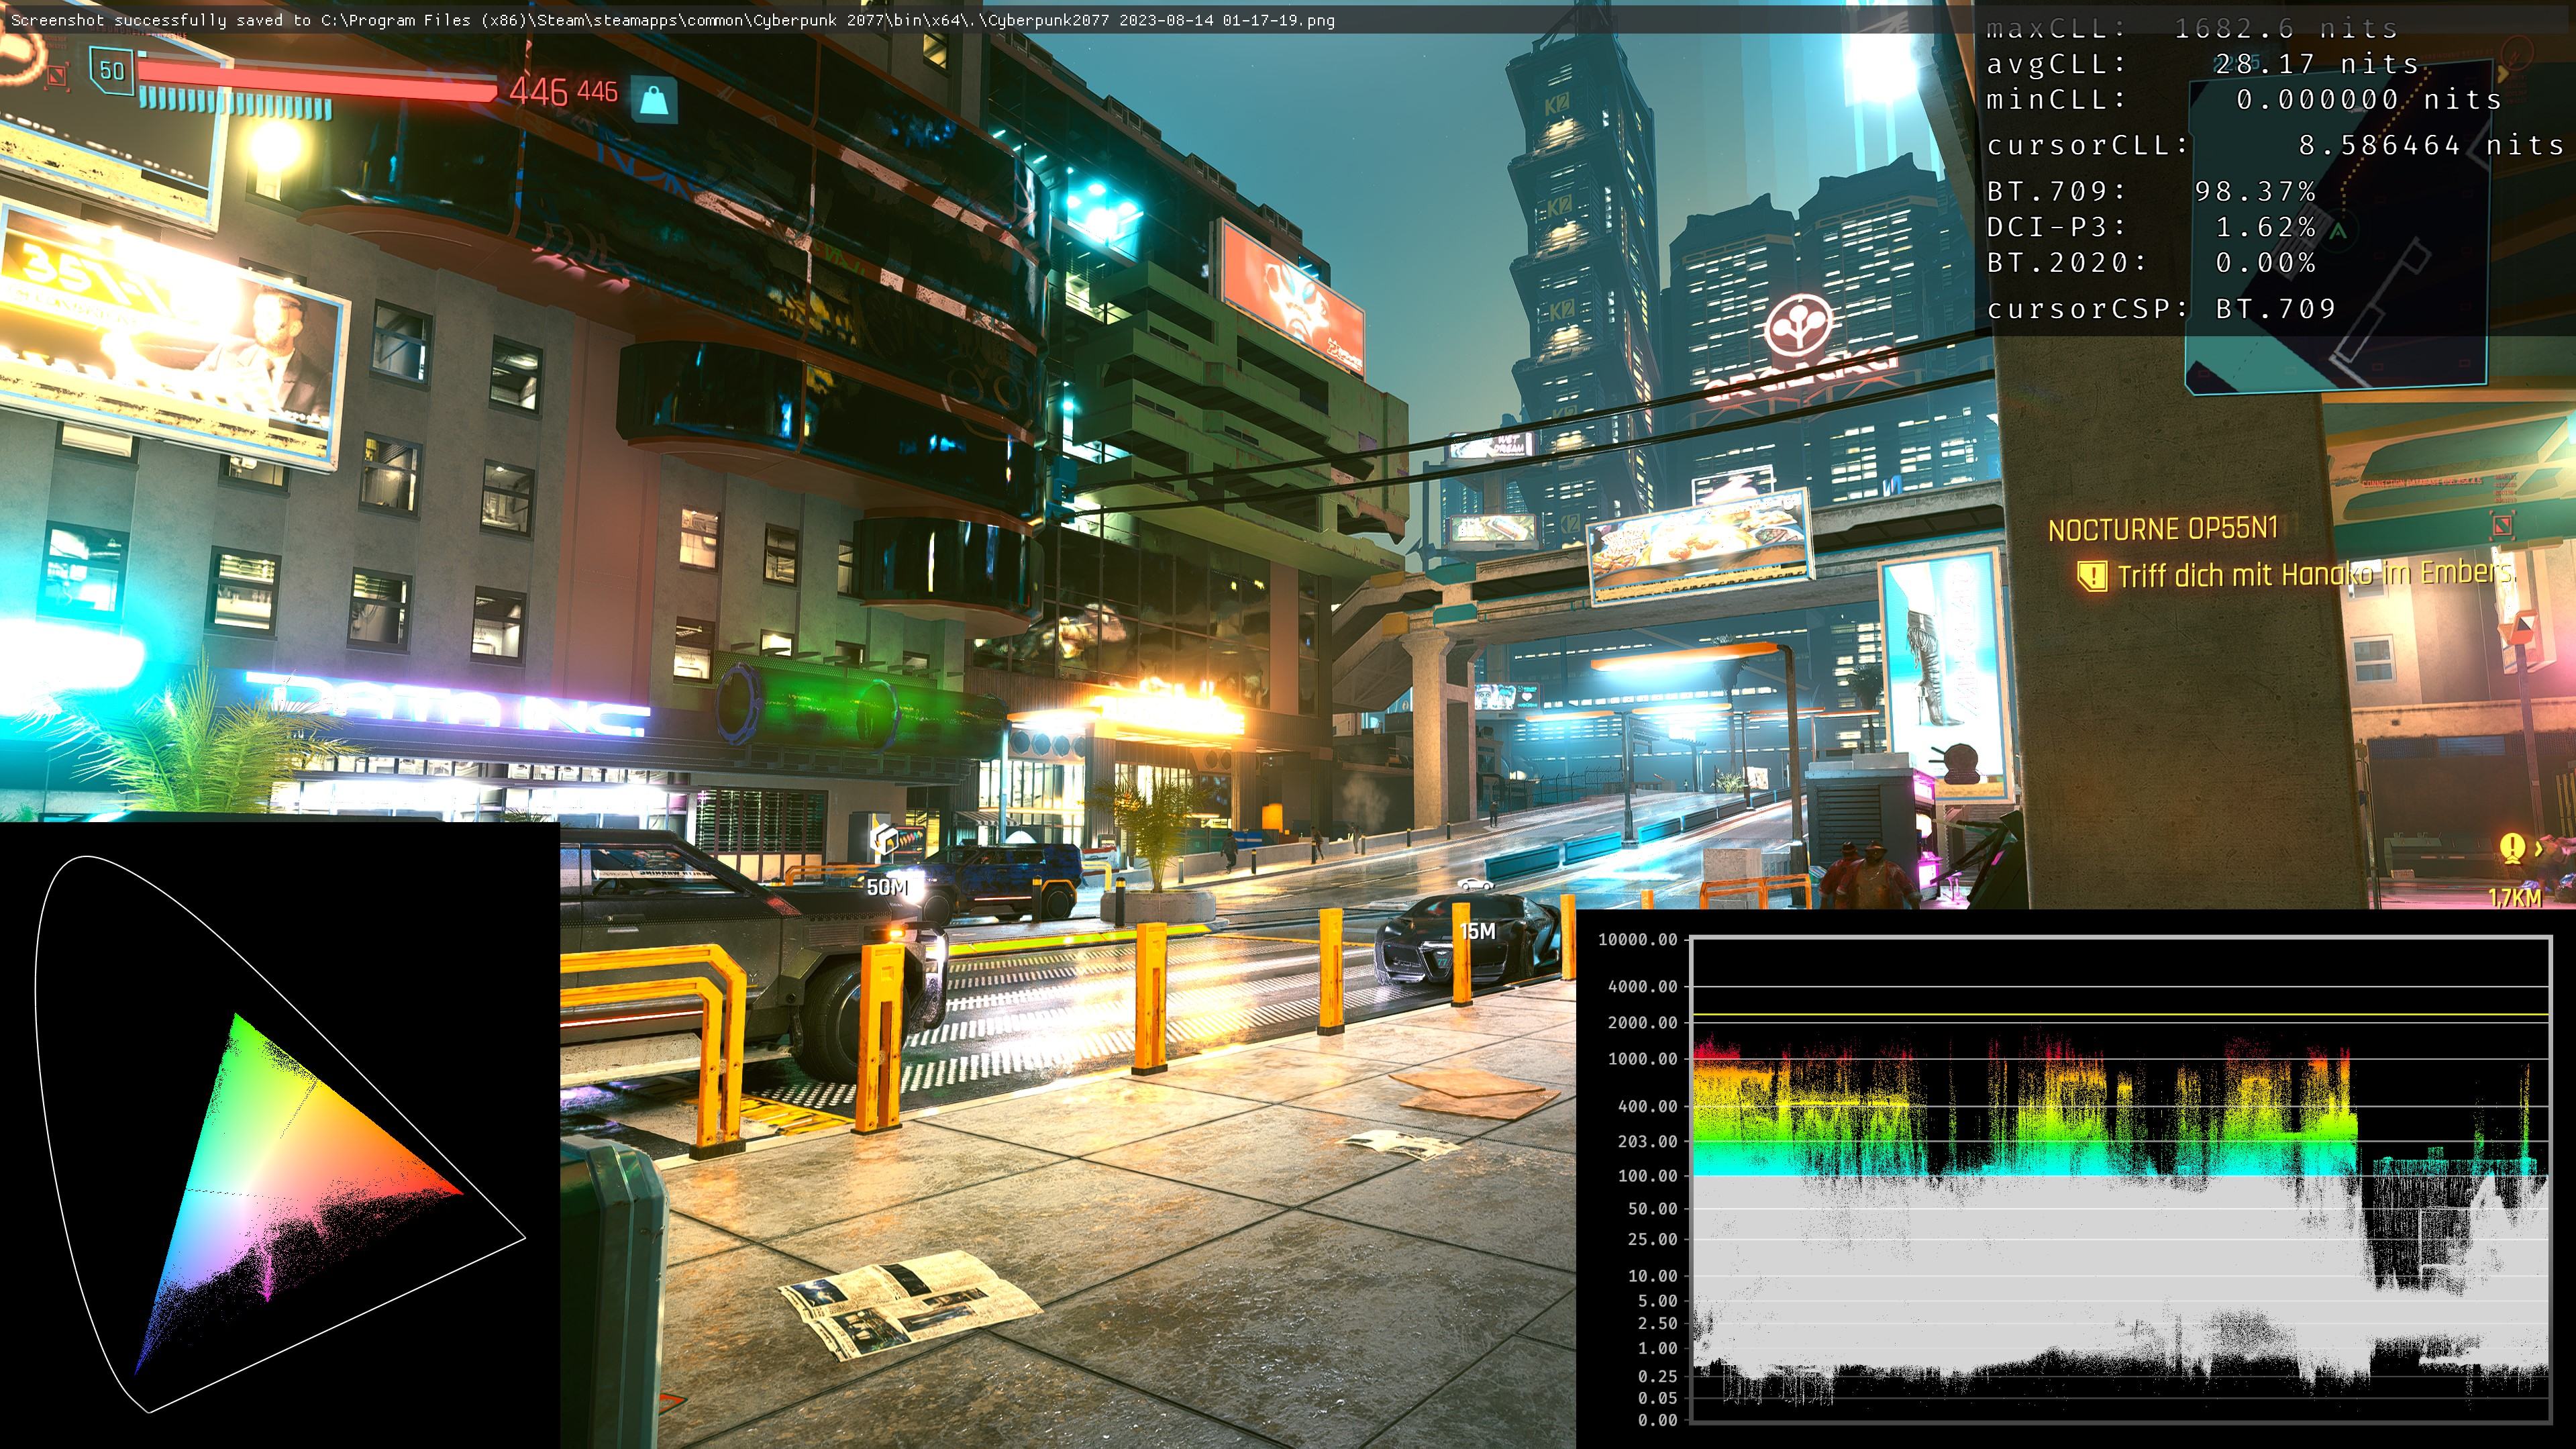Click the 'cursorCSP: BT.709' readout
This screenshot has width=2576, height=1449.
point(2161,309)
